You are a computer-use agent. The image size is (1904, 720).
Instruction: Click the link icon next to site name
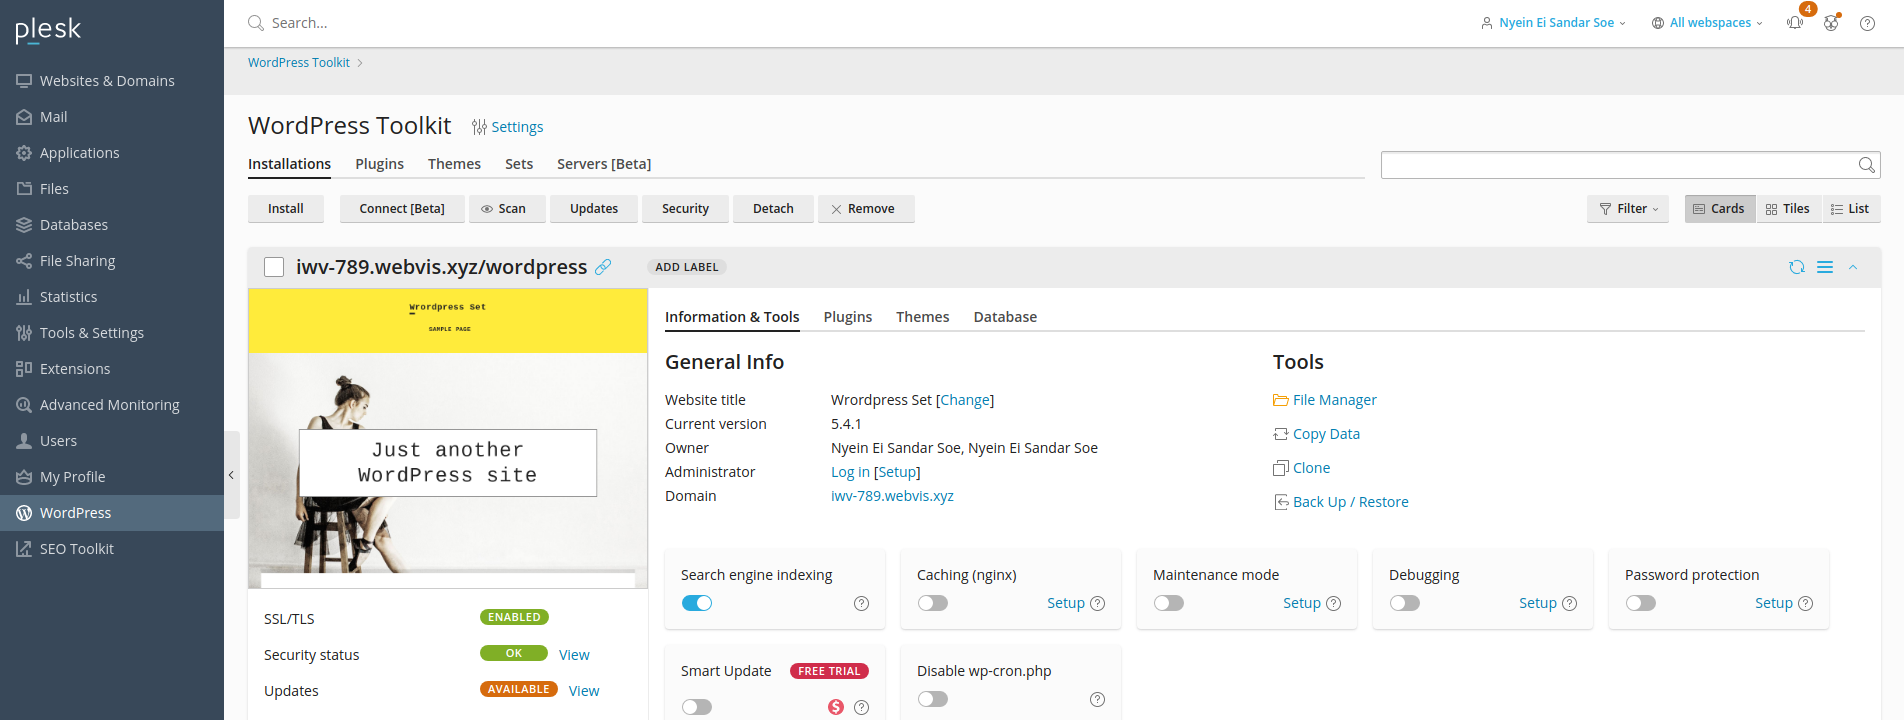click(x=603, y=267)
